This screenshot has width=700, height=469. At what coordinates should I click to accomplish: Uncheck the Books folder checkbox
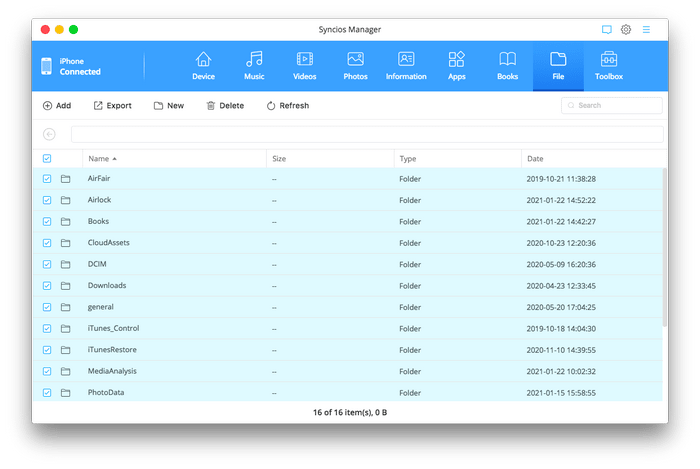click(47, 222)
